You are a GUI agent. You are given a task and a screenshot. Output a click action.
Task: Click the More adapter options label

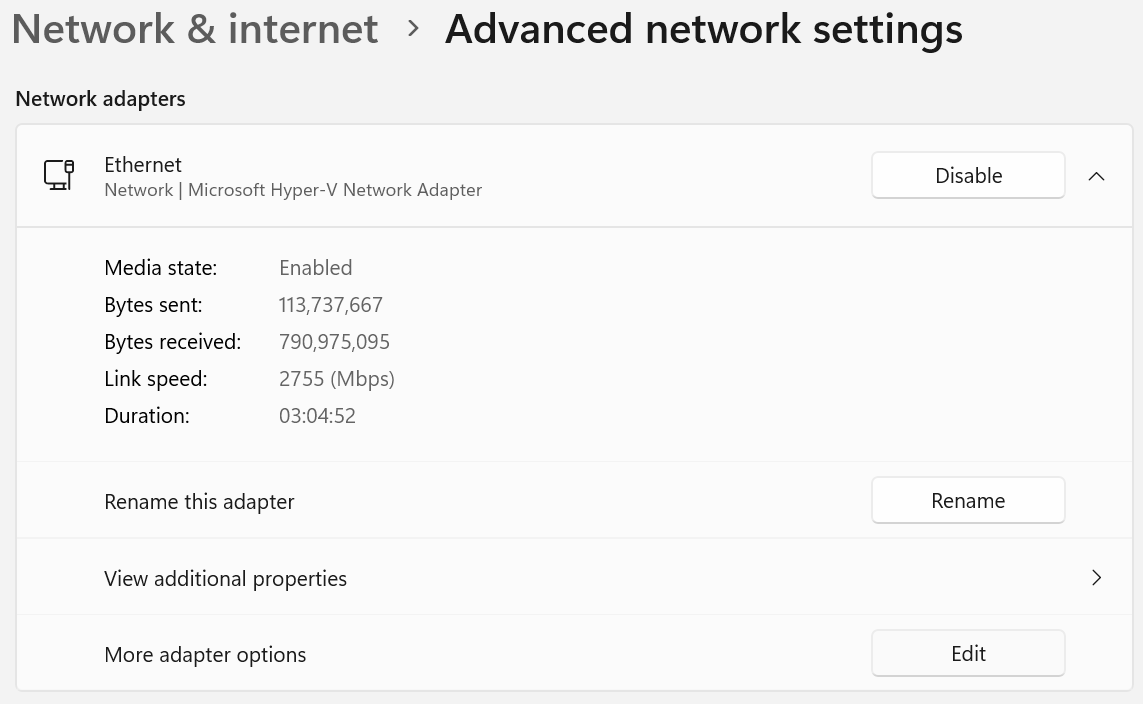coord(205,654)
